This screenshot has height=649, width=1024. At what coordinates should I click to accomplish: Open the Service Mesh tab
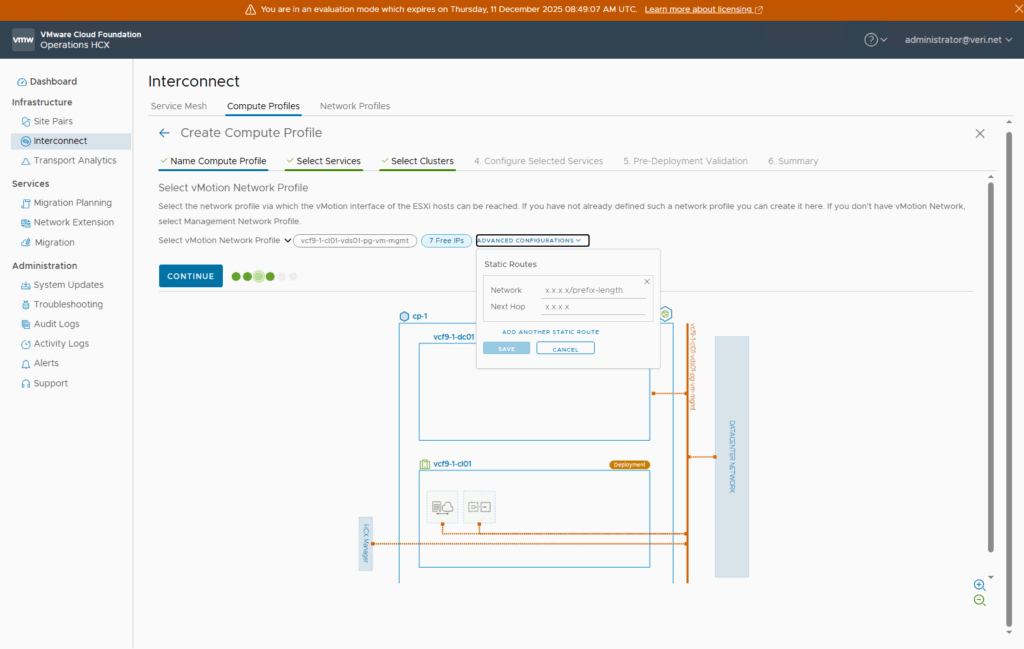pyautogui.click(x=178, y=106)
